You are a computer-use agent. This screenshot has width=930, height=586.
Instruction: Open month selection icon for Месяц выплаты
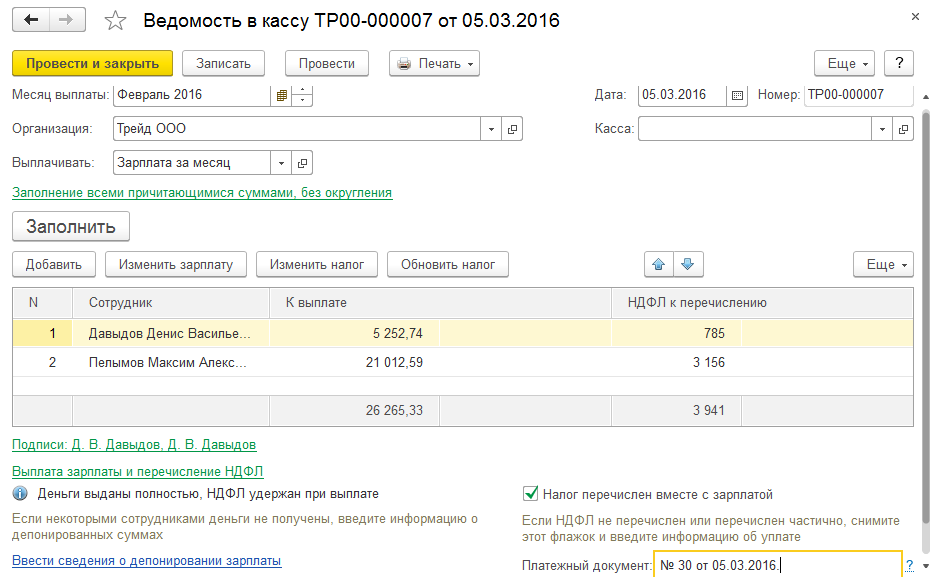[x=282, y=96]
